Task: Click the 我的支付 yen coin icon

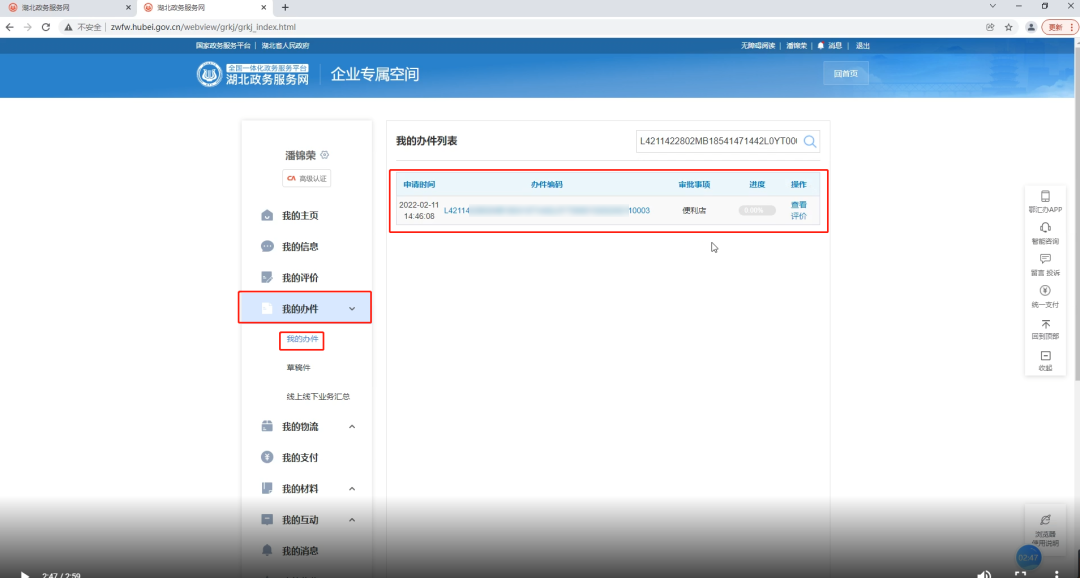Action: pyautogui.click(x=267, y=457)
